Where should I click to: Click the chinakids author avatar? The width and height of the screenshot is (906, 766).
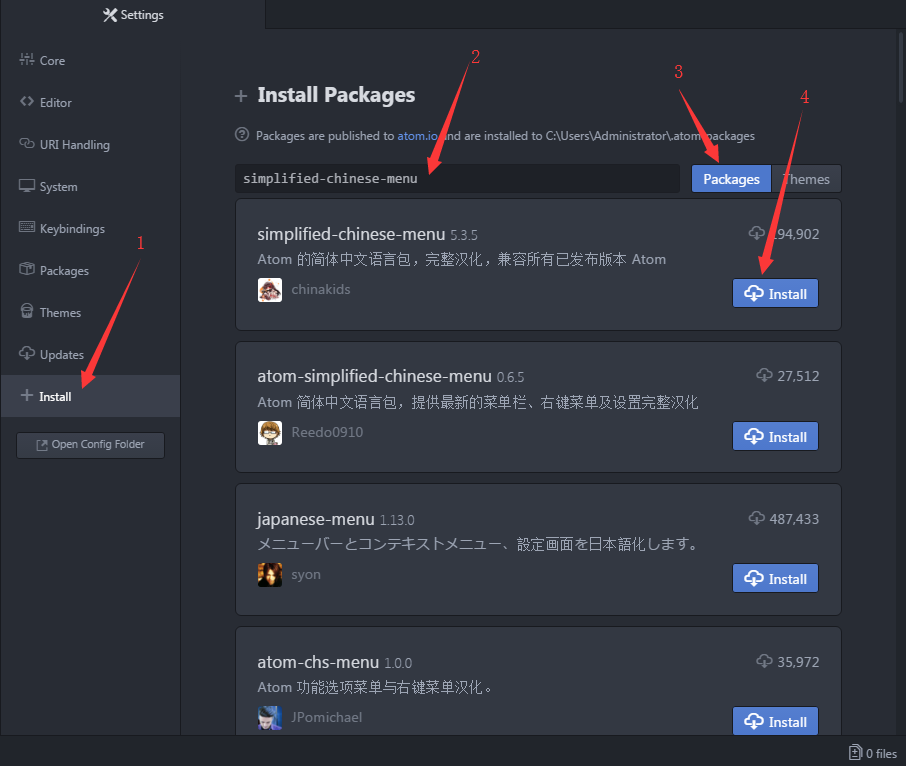[x=270, y=290]
